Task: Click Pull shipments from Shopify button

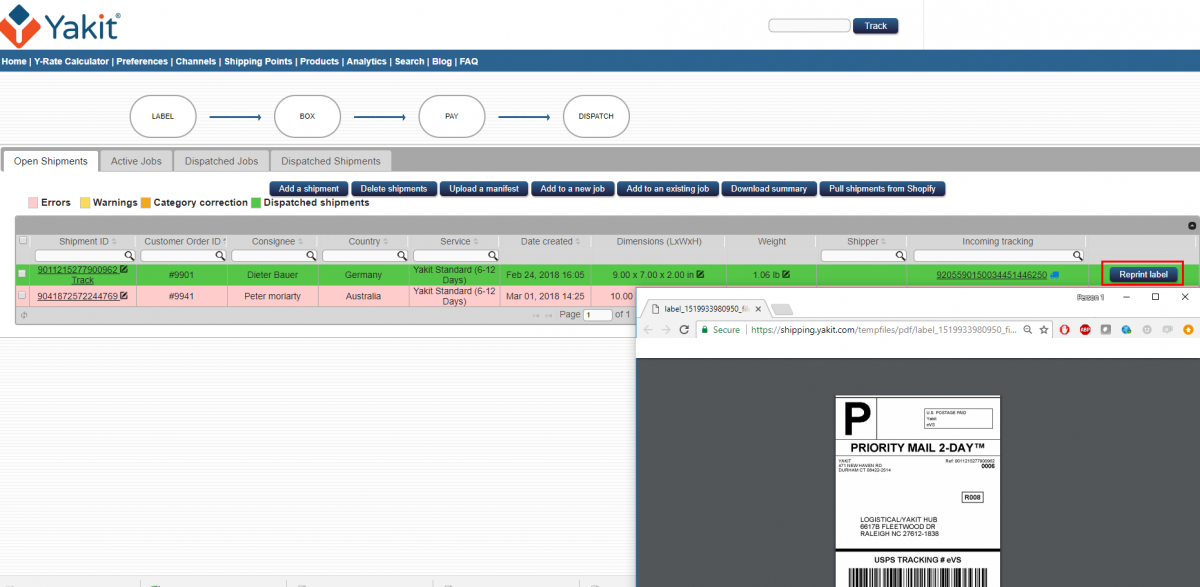Action: coord(882,188)
